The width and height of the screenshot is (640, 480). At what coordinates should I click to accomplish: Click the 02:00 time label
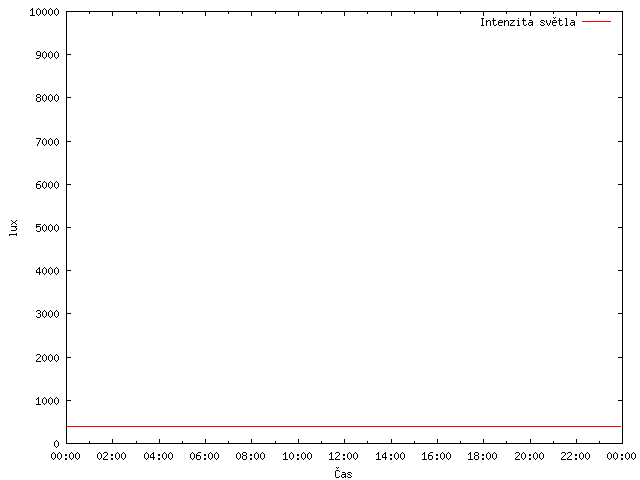click(111, 456)
